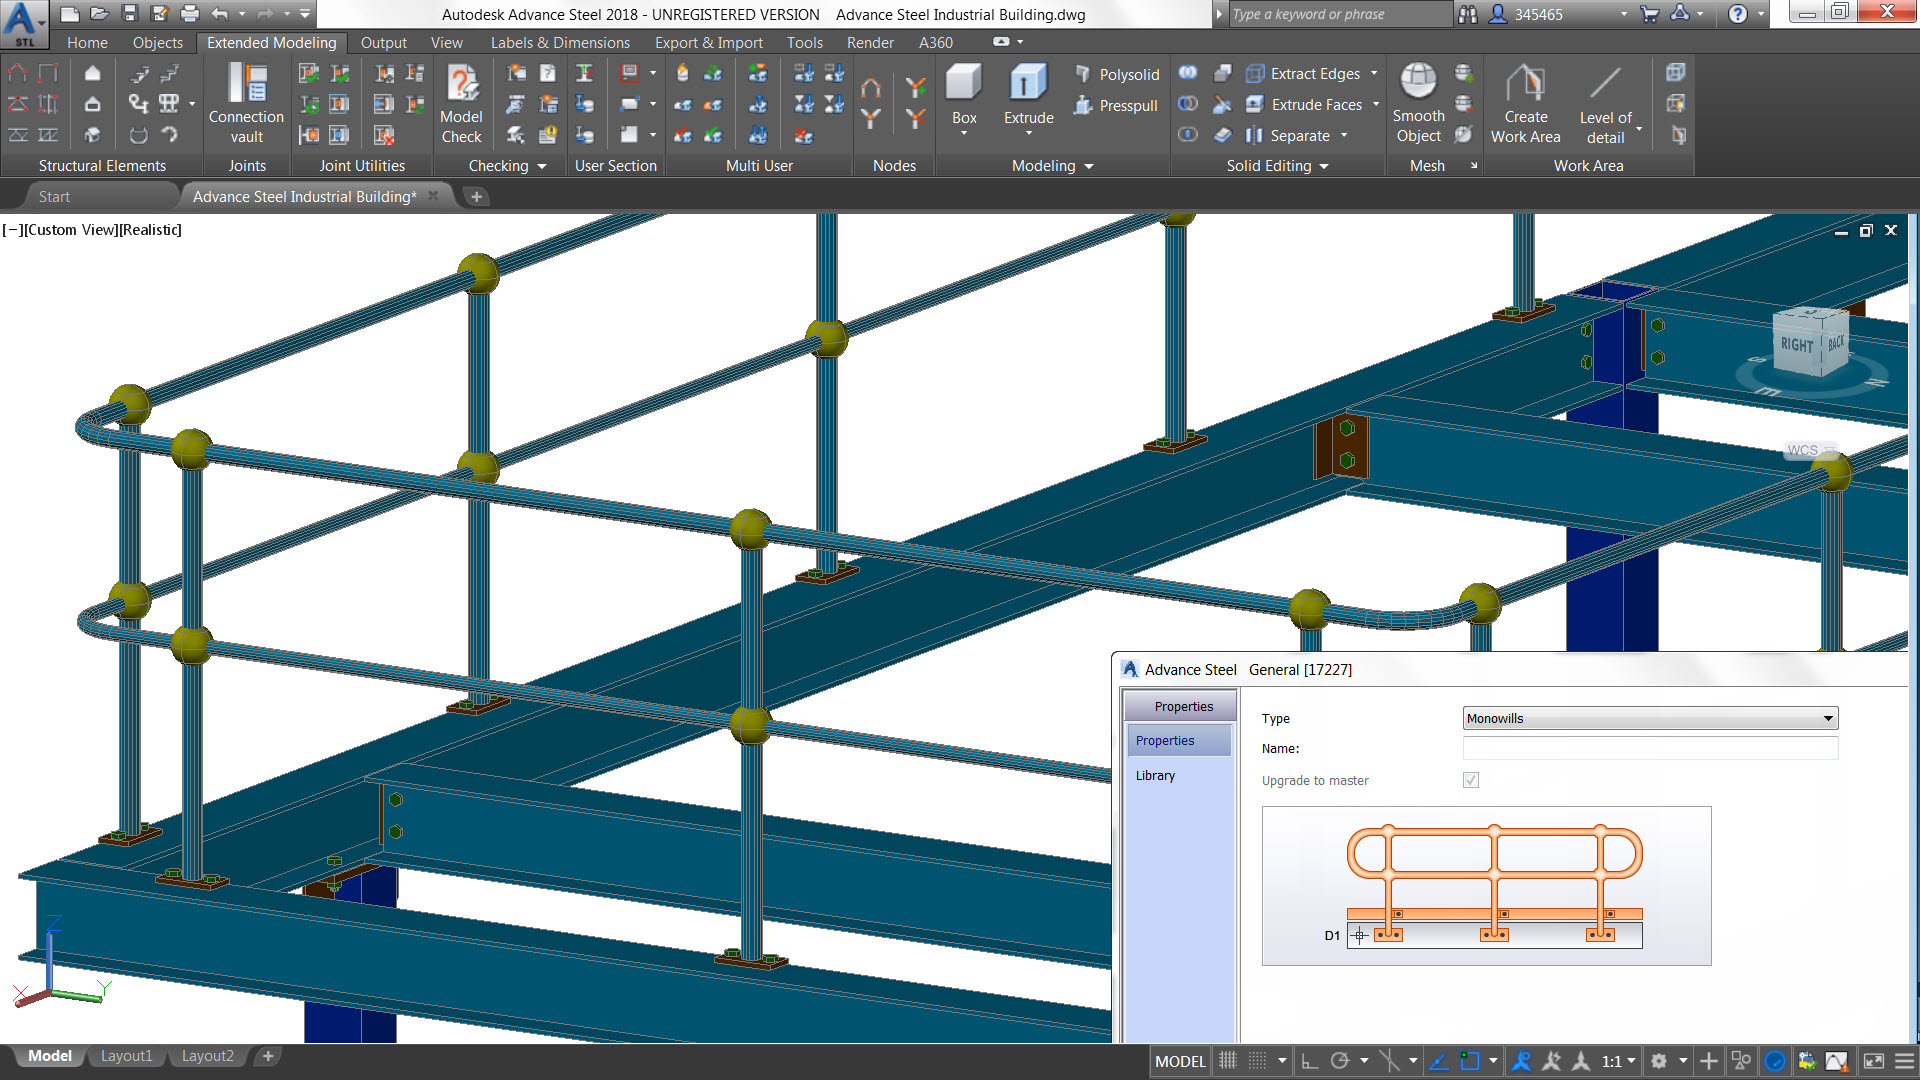Open the Type dropdown showing Monowills
The image size is (1920, 1080).
tap(1649, 718)
